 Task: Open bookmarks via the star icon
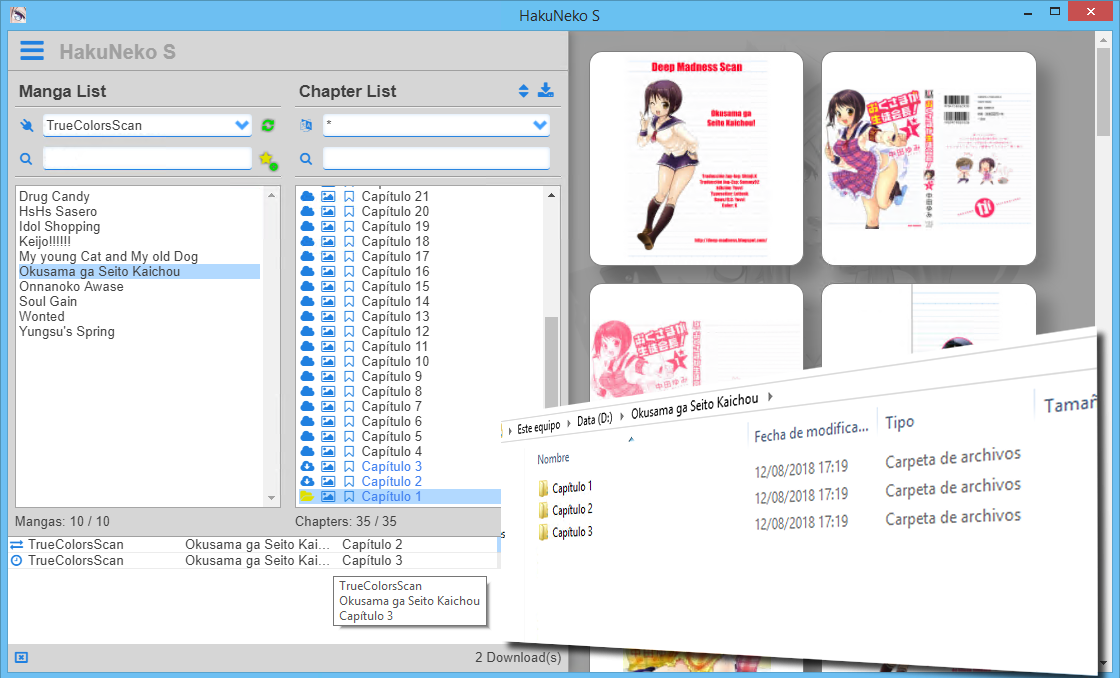pyautogui.click(x=268, y=160)
